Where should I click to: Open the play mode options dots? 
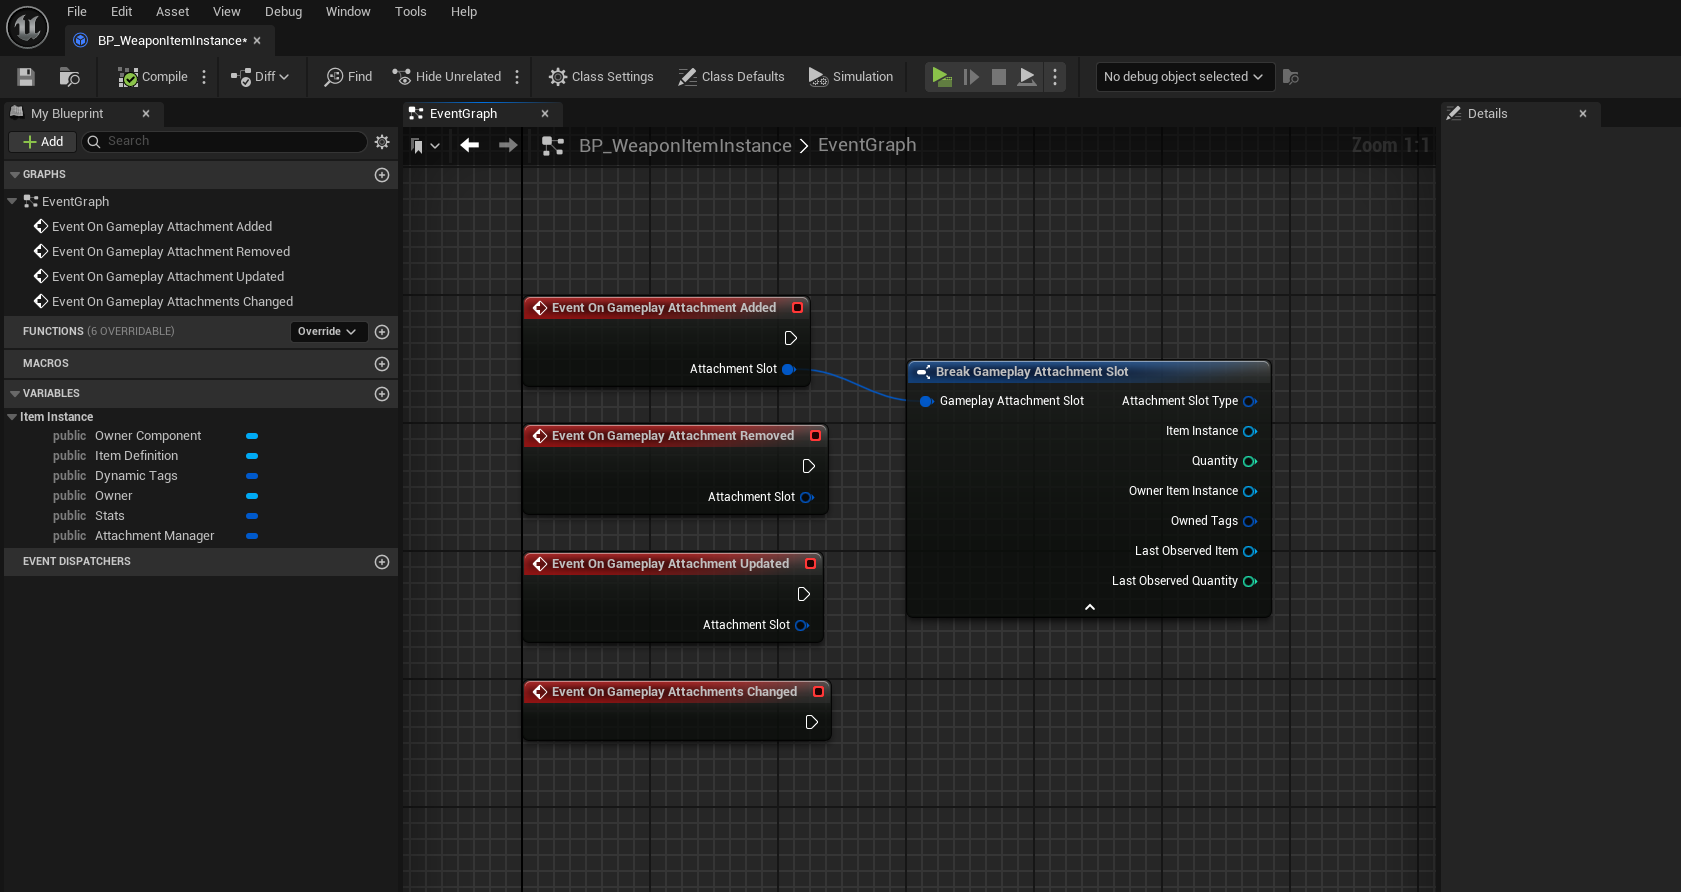(1055, 77)
